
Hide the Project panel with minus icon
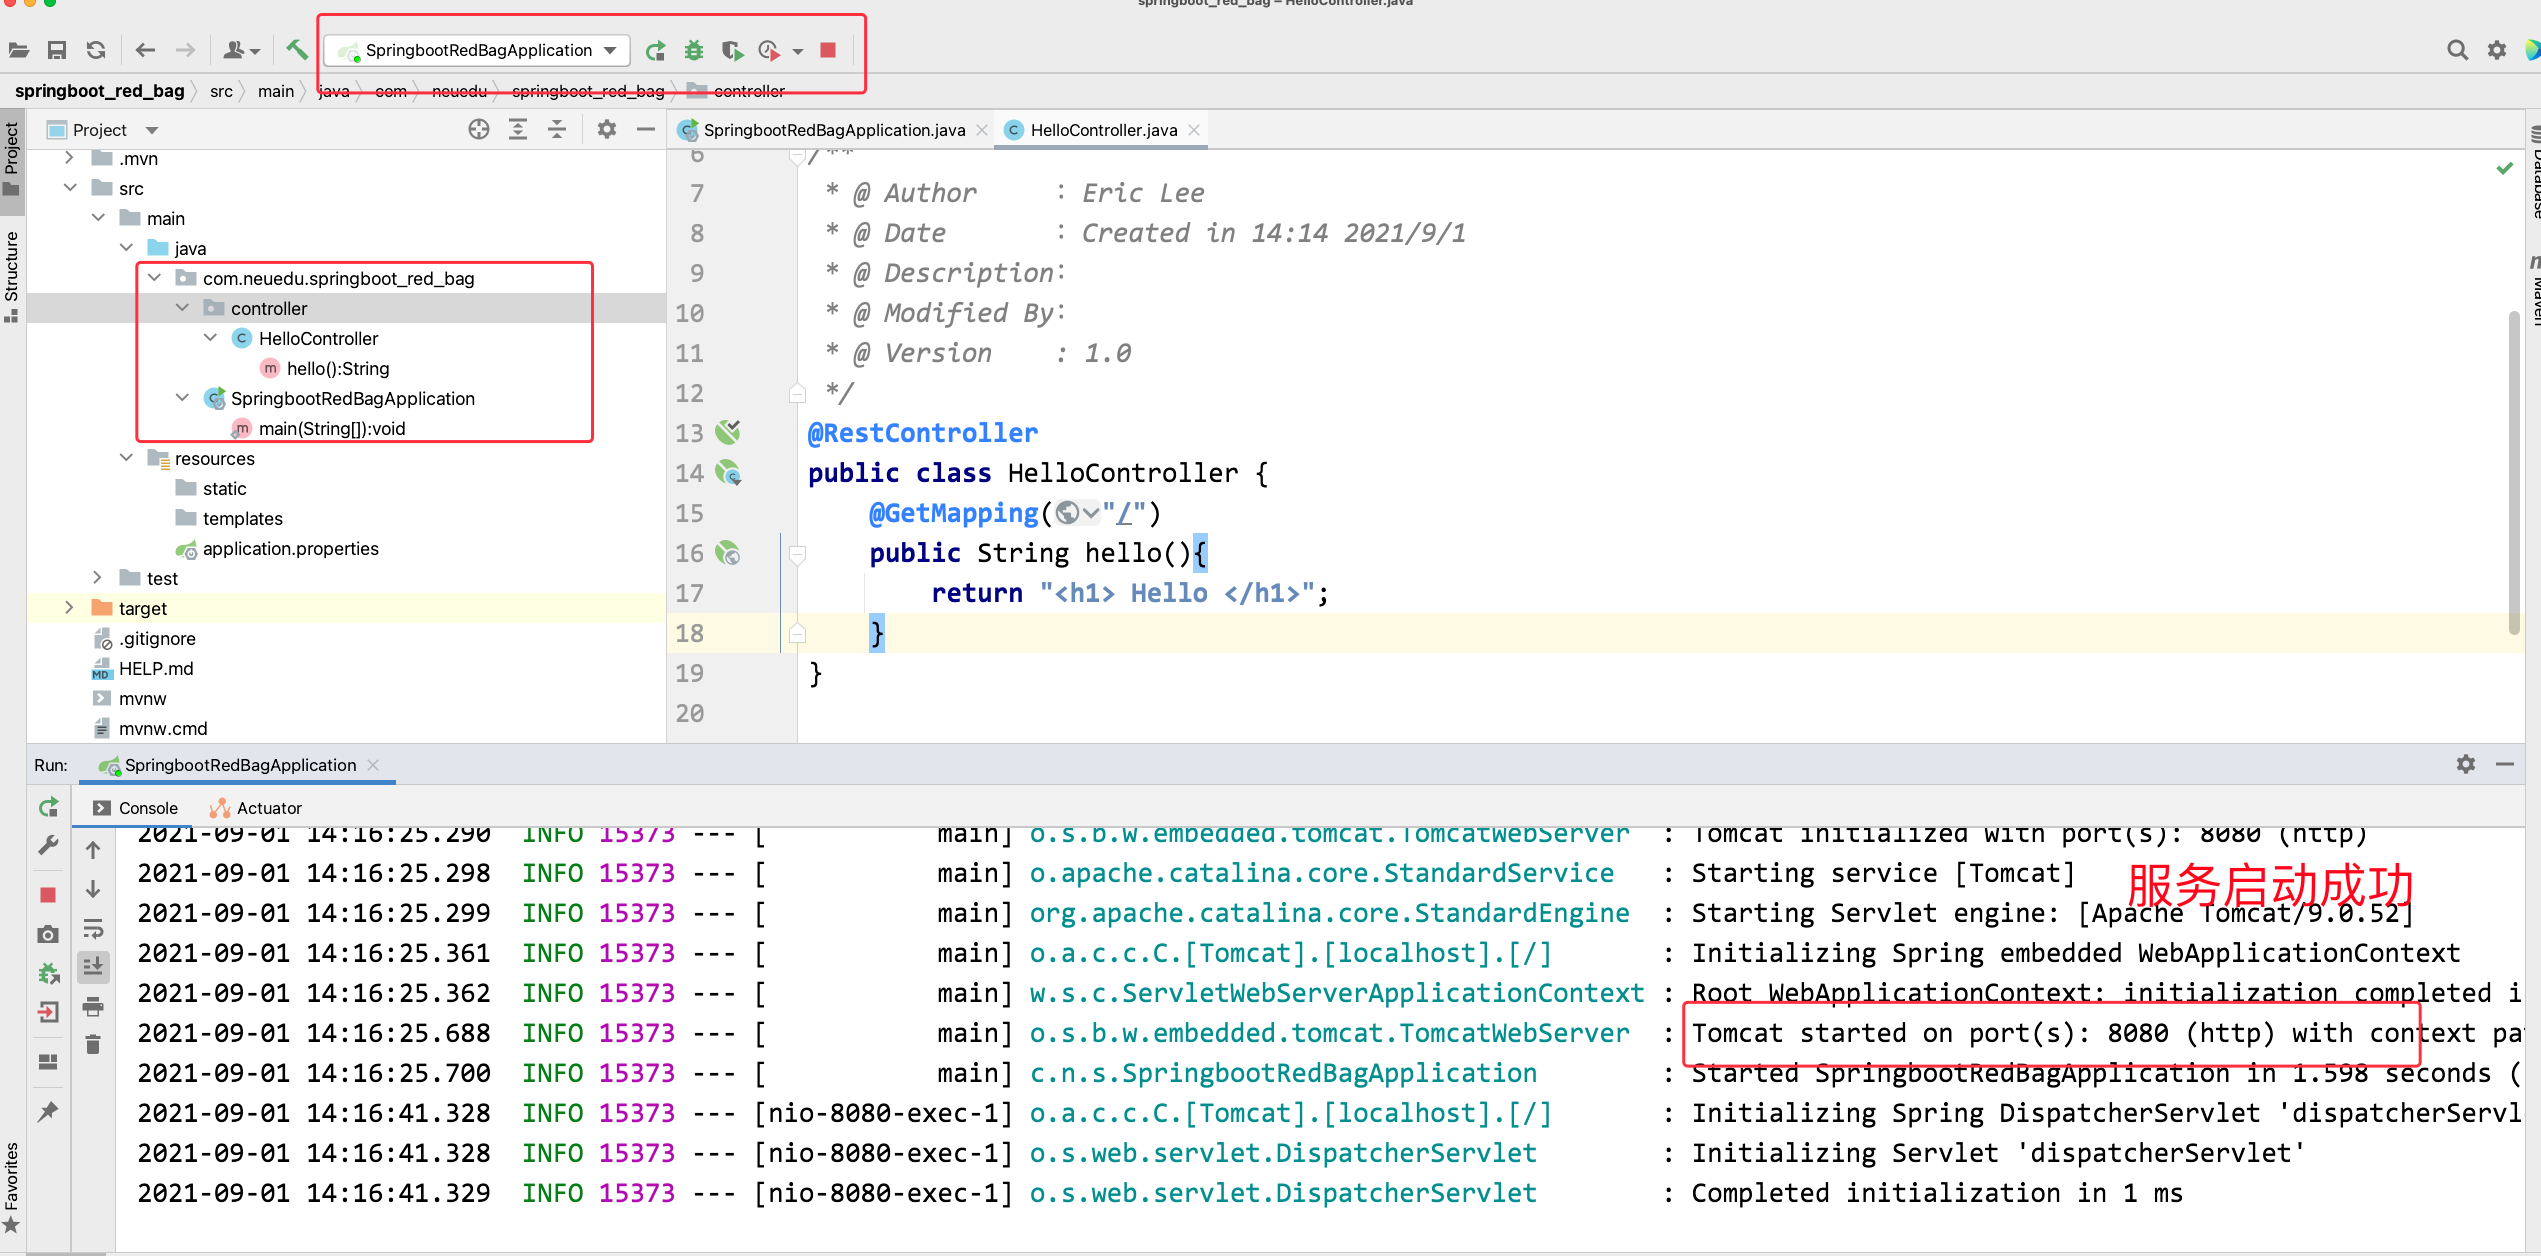click(646, 129)
